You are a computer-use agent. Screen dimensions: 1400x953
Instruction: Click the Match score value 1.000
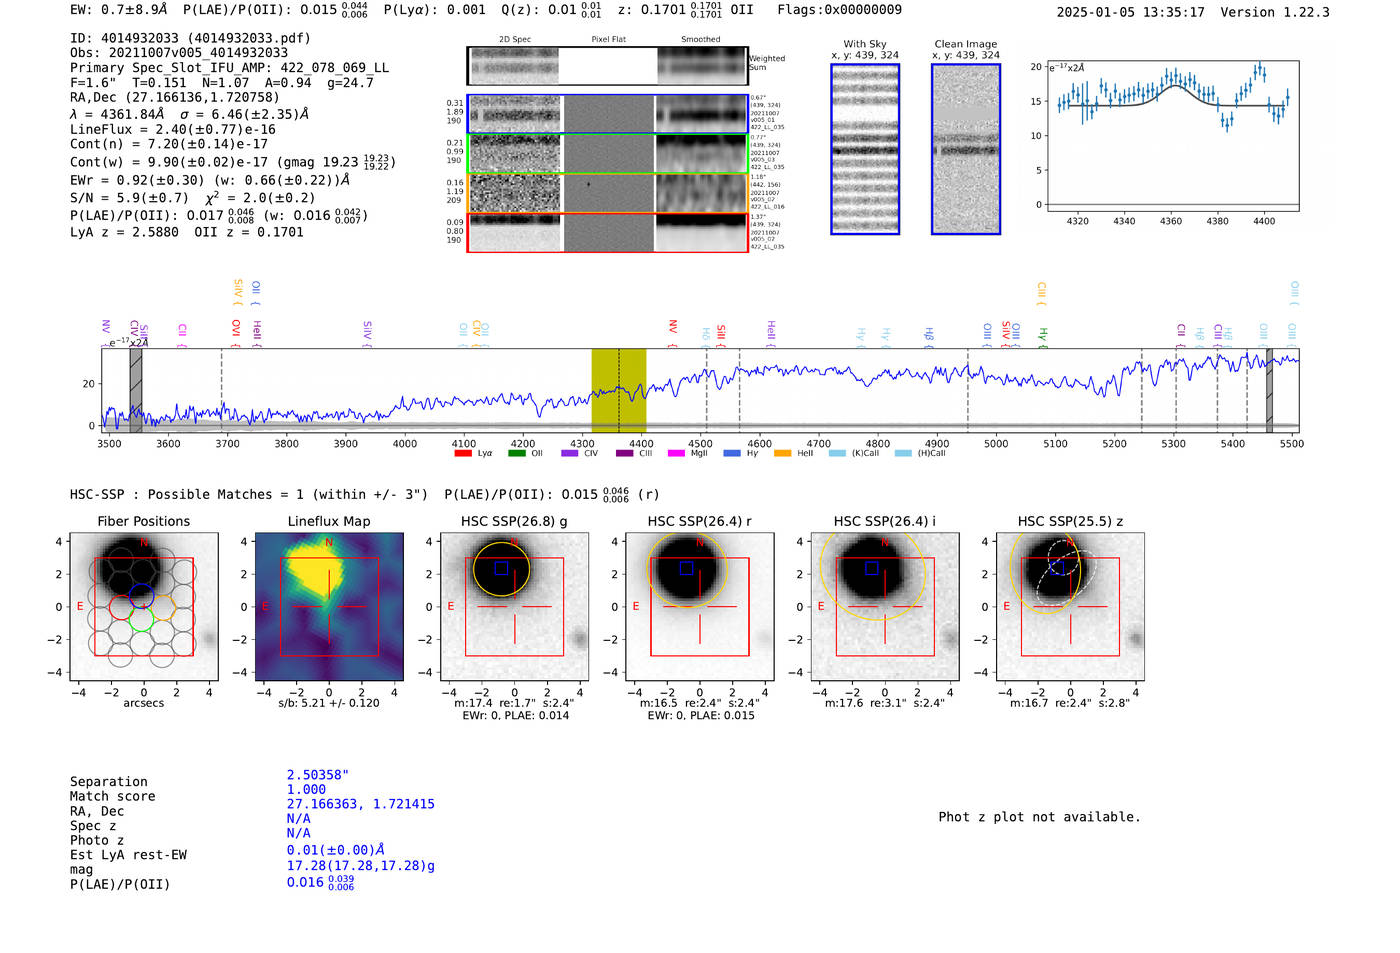pos(306,790)
